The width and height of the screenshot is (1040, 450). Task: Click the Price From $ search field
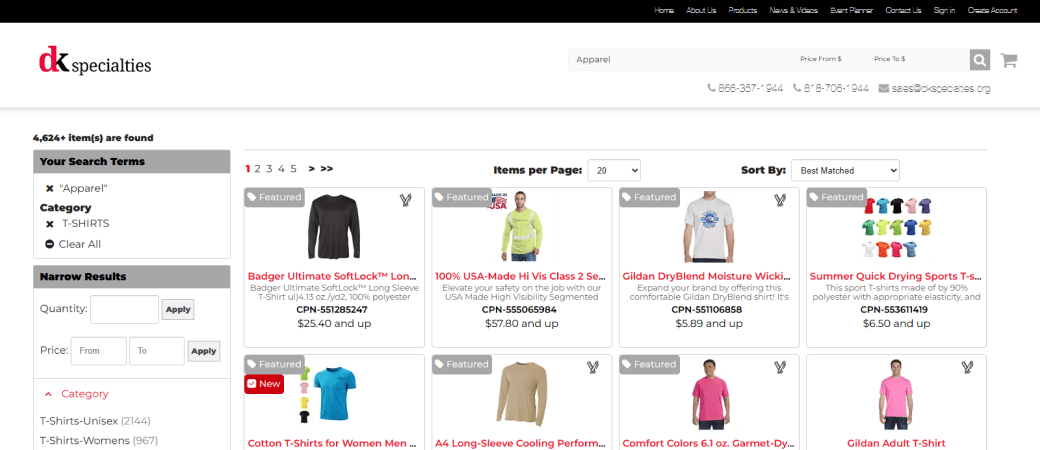pyautogui.click(x=829, y=60)
